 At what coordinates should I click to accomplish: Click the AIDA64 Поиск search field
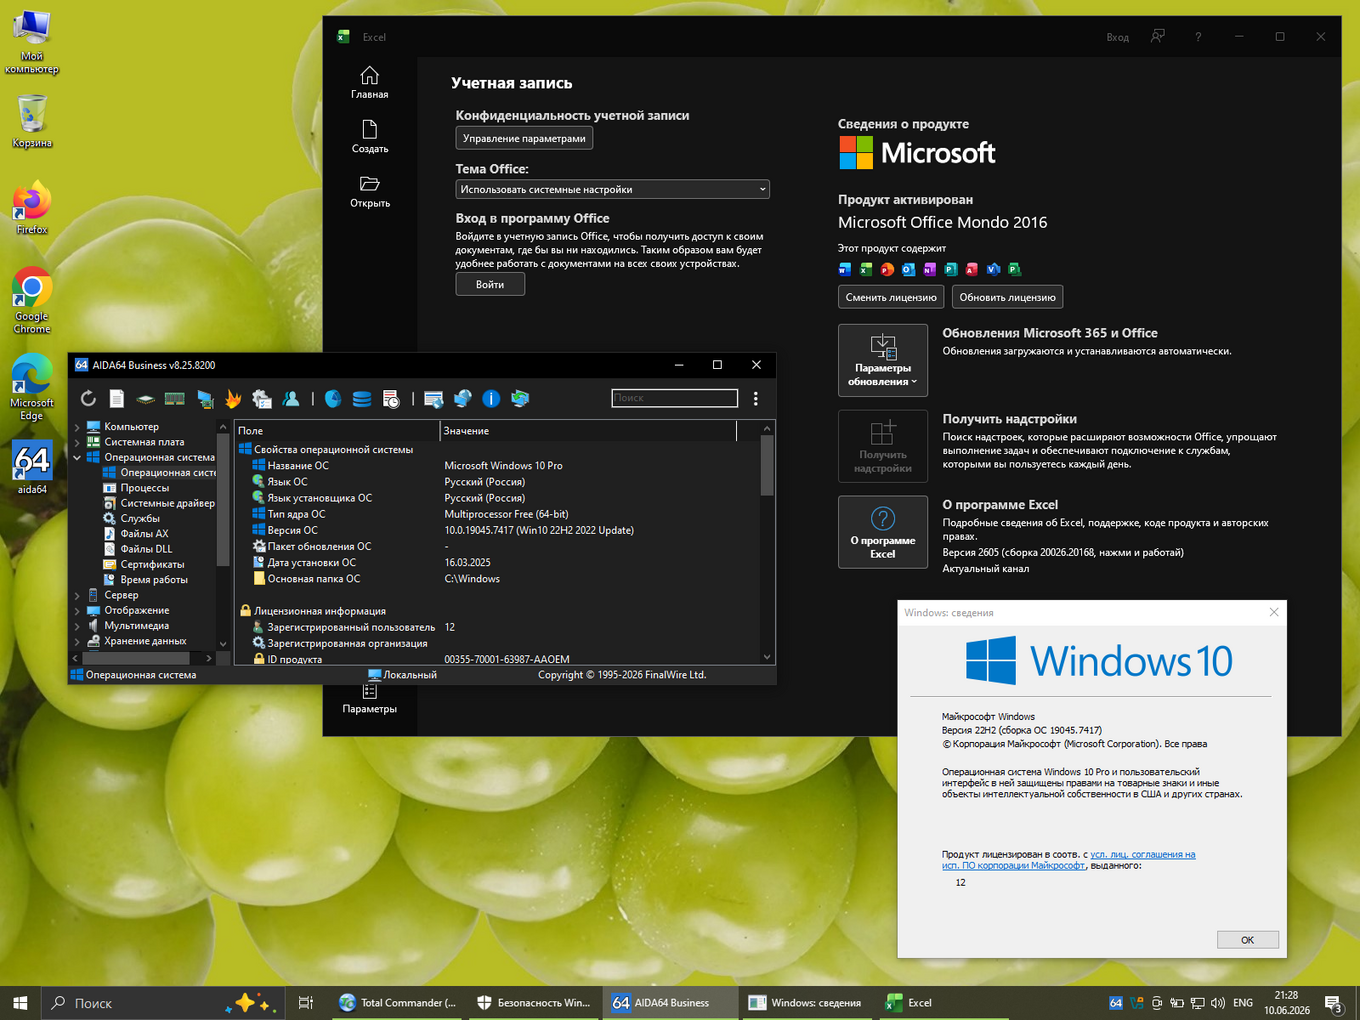click(x=675, y=398)
